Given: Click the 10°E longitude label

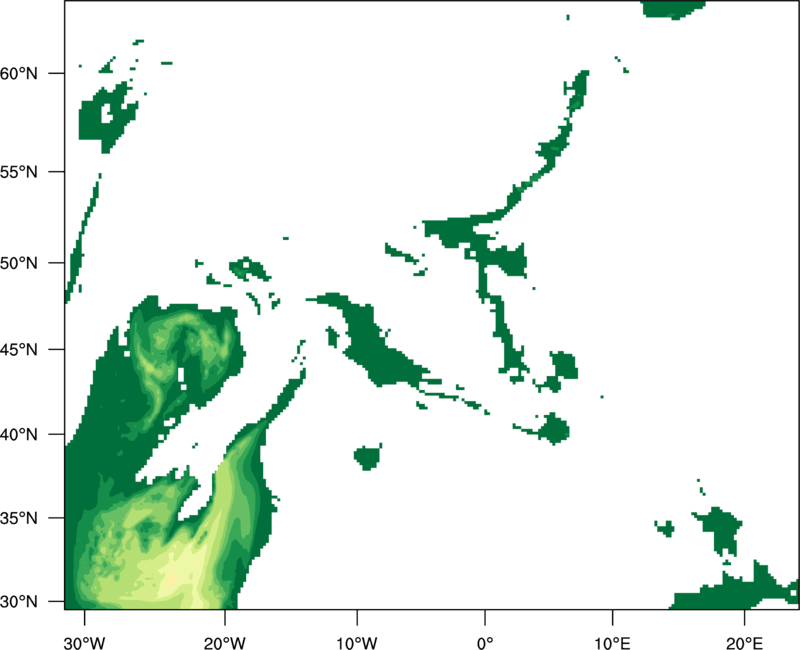Looking at the screenshot, I should 612,643.
